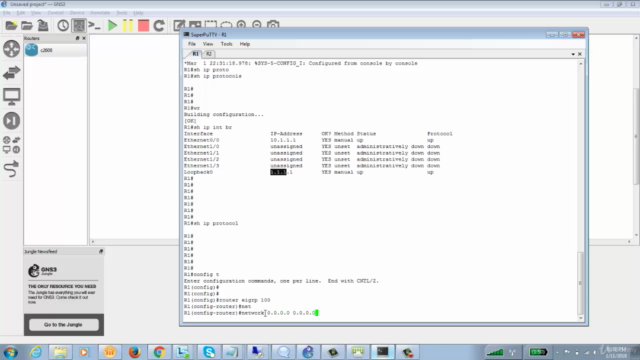This screenshot has height=360, width=640.
Task: Select the c2600 router in Routers panel
Action: click(x=55, y=50)
